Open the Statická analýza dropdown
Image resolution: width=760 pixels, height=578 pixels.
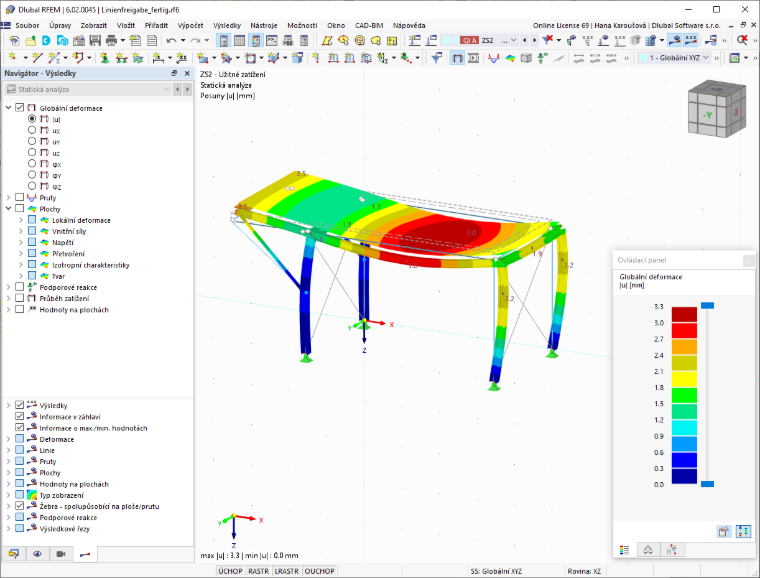pyautogui.click(x=88, y=89)
